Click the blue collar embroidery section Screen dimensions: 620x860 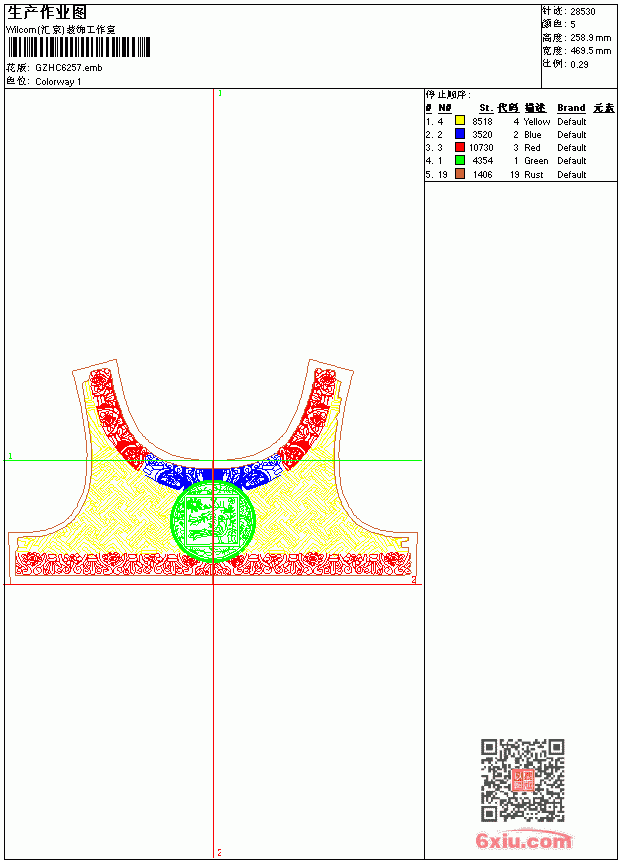[213, 474]
